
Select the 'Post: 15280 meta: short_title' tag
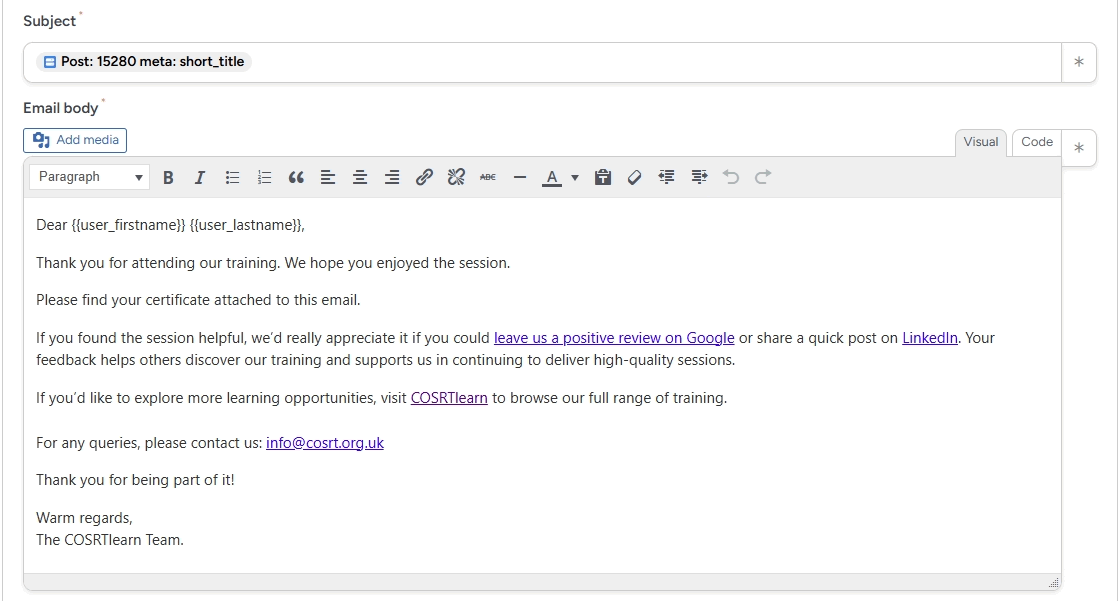coord(144,62)
